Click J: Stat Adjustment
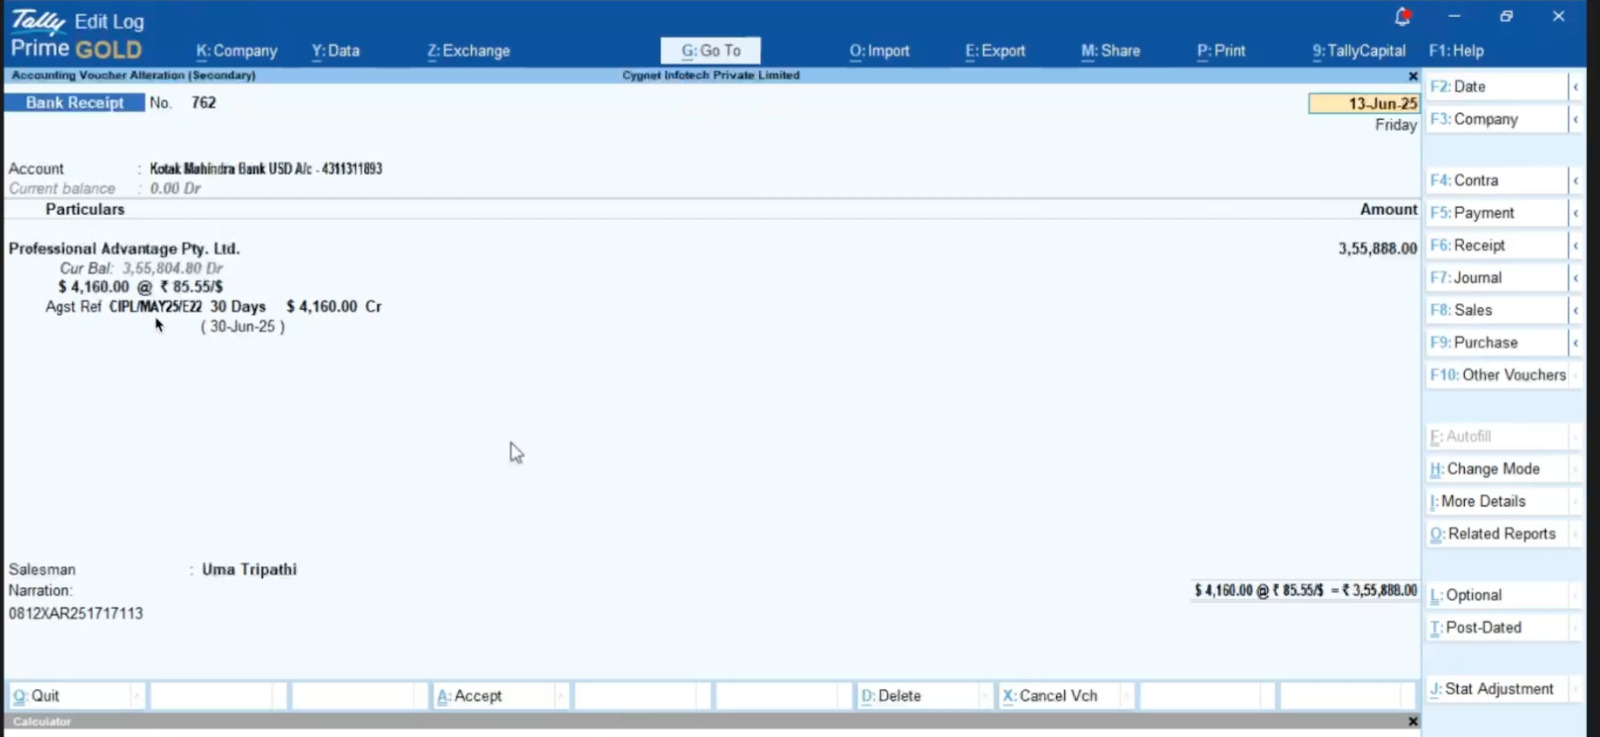This screenshot has width=1600, height=737. click(x=1496, y=689)
